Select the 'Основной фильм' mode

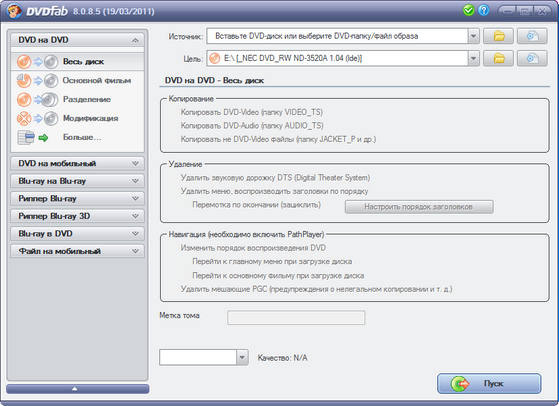tap(78, 81)
